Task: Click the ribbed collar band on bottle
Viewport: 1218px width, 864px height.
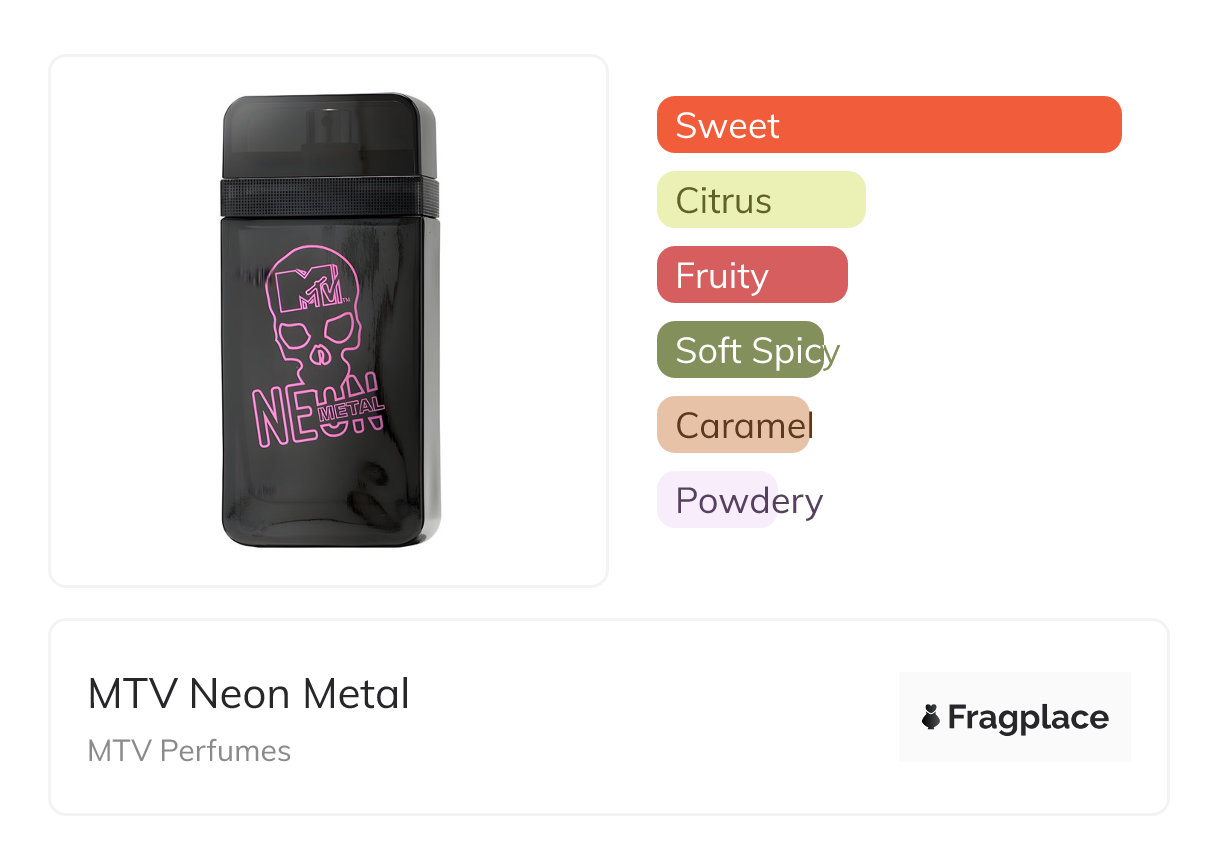Action: click(x=329, y=197)
